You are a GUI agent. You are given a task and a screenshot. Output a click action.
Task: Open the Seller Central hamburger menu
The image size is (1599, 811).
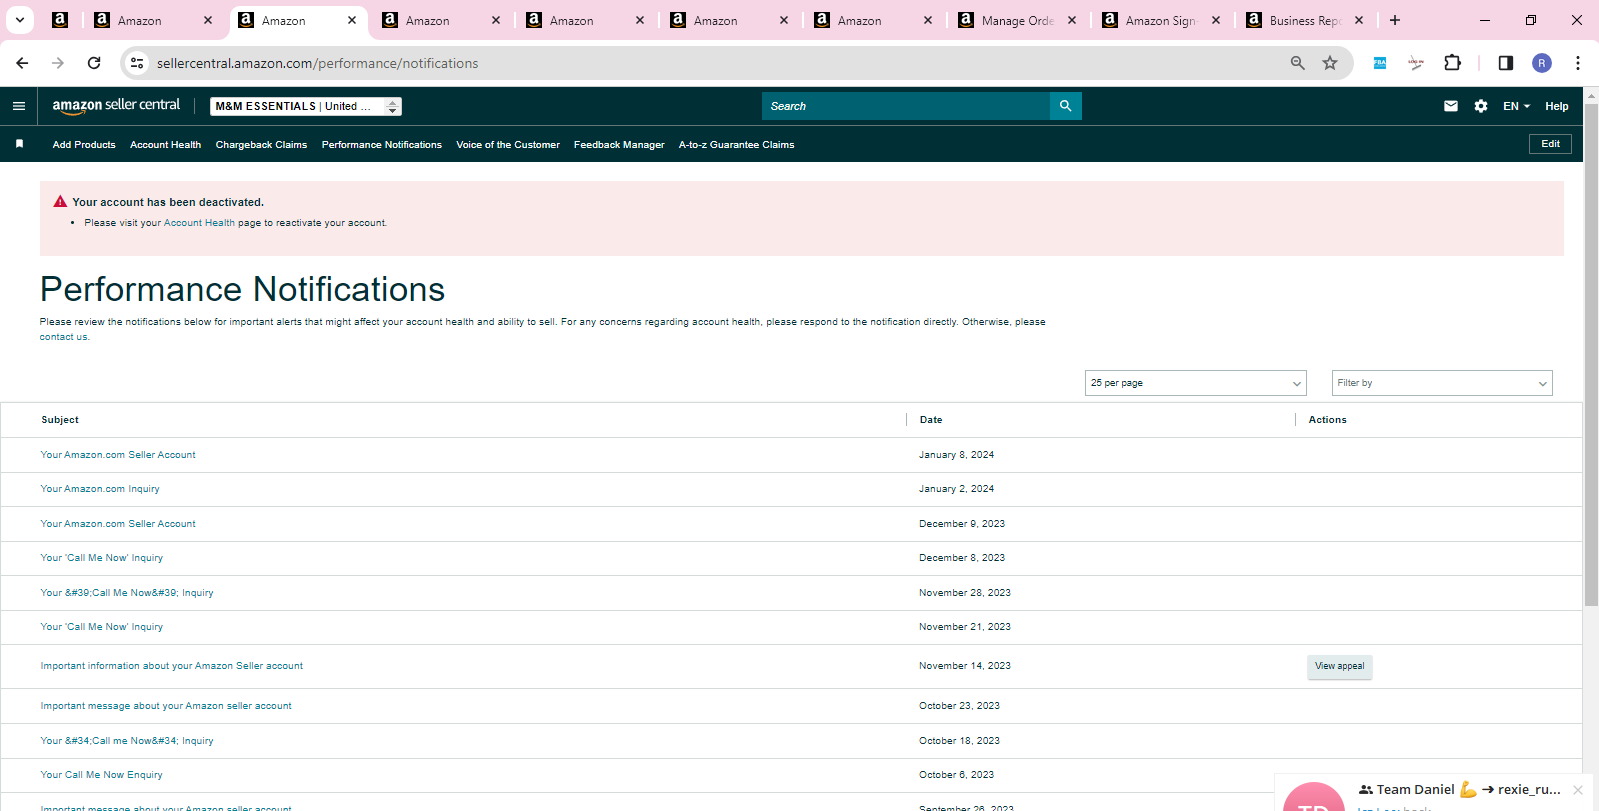click(19, 106)
